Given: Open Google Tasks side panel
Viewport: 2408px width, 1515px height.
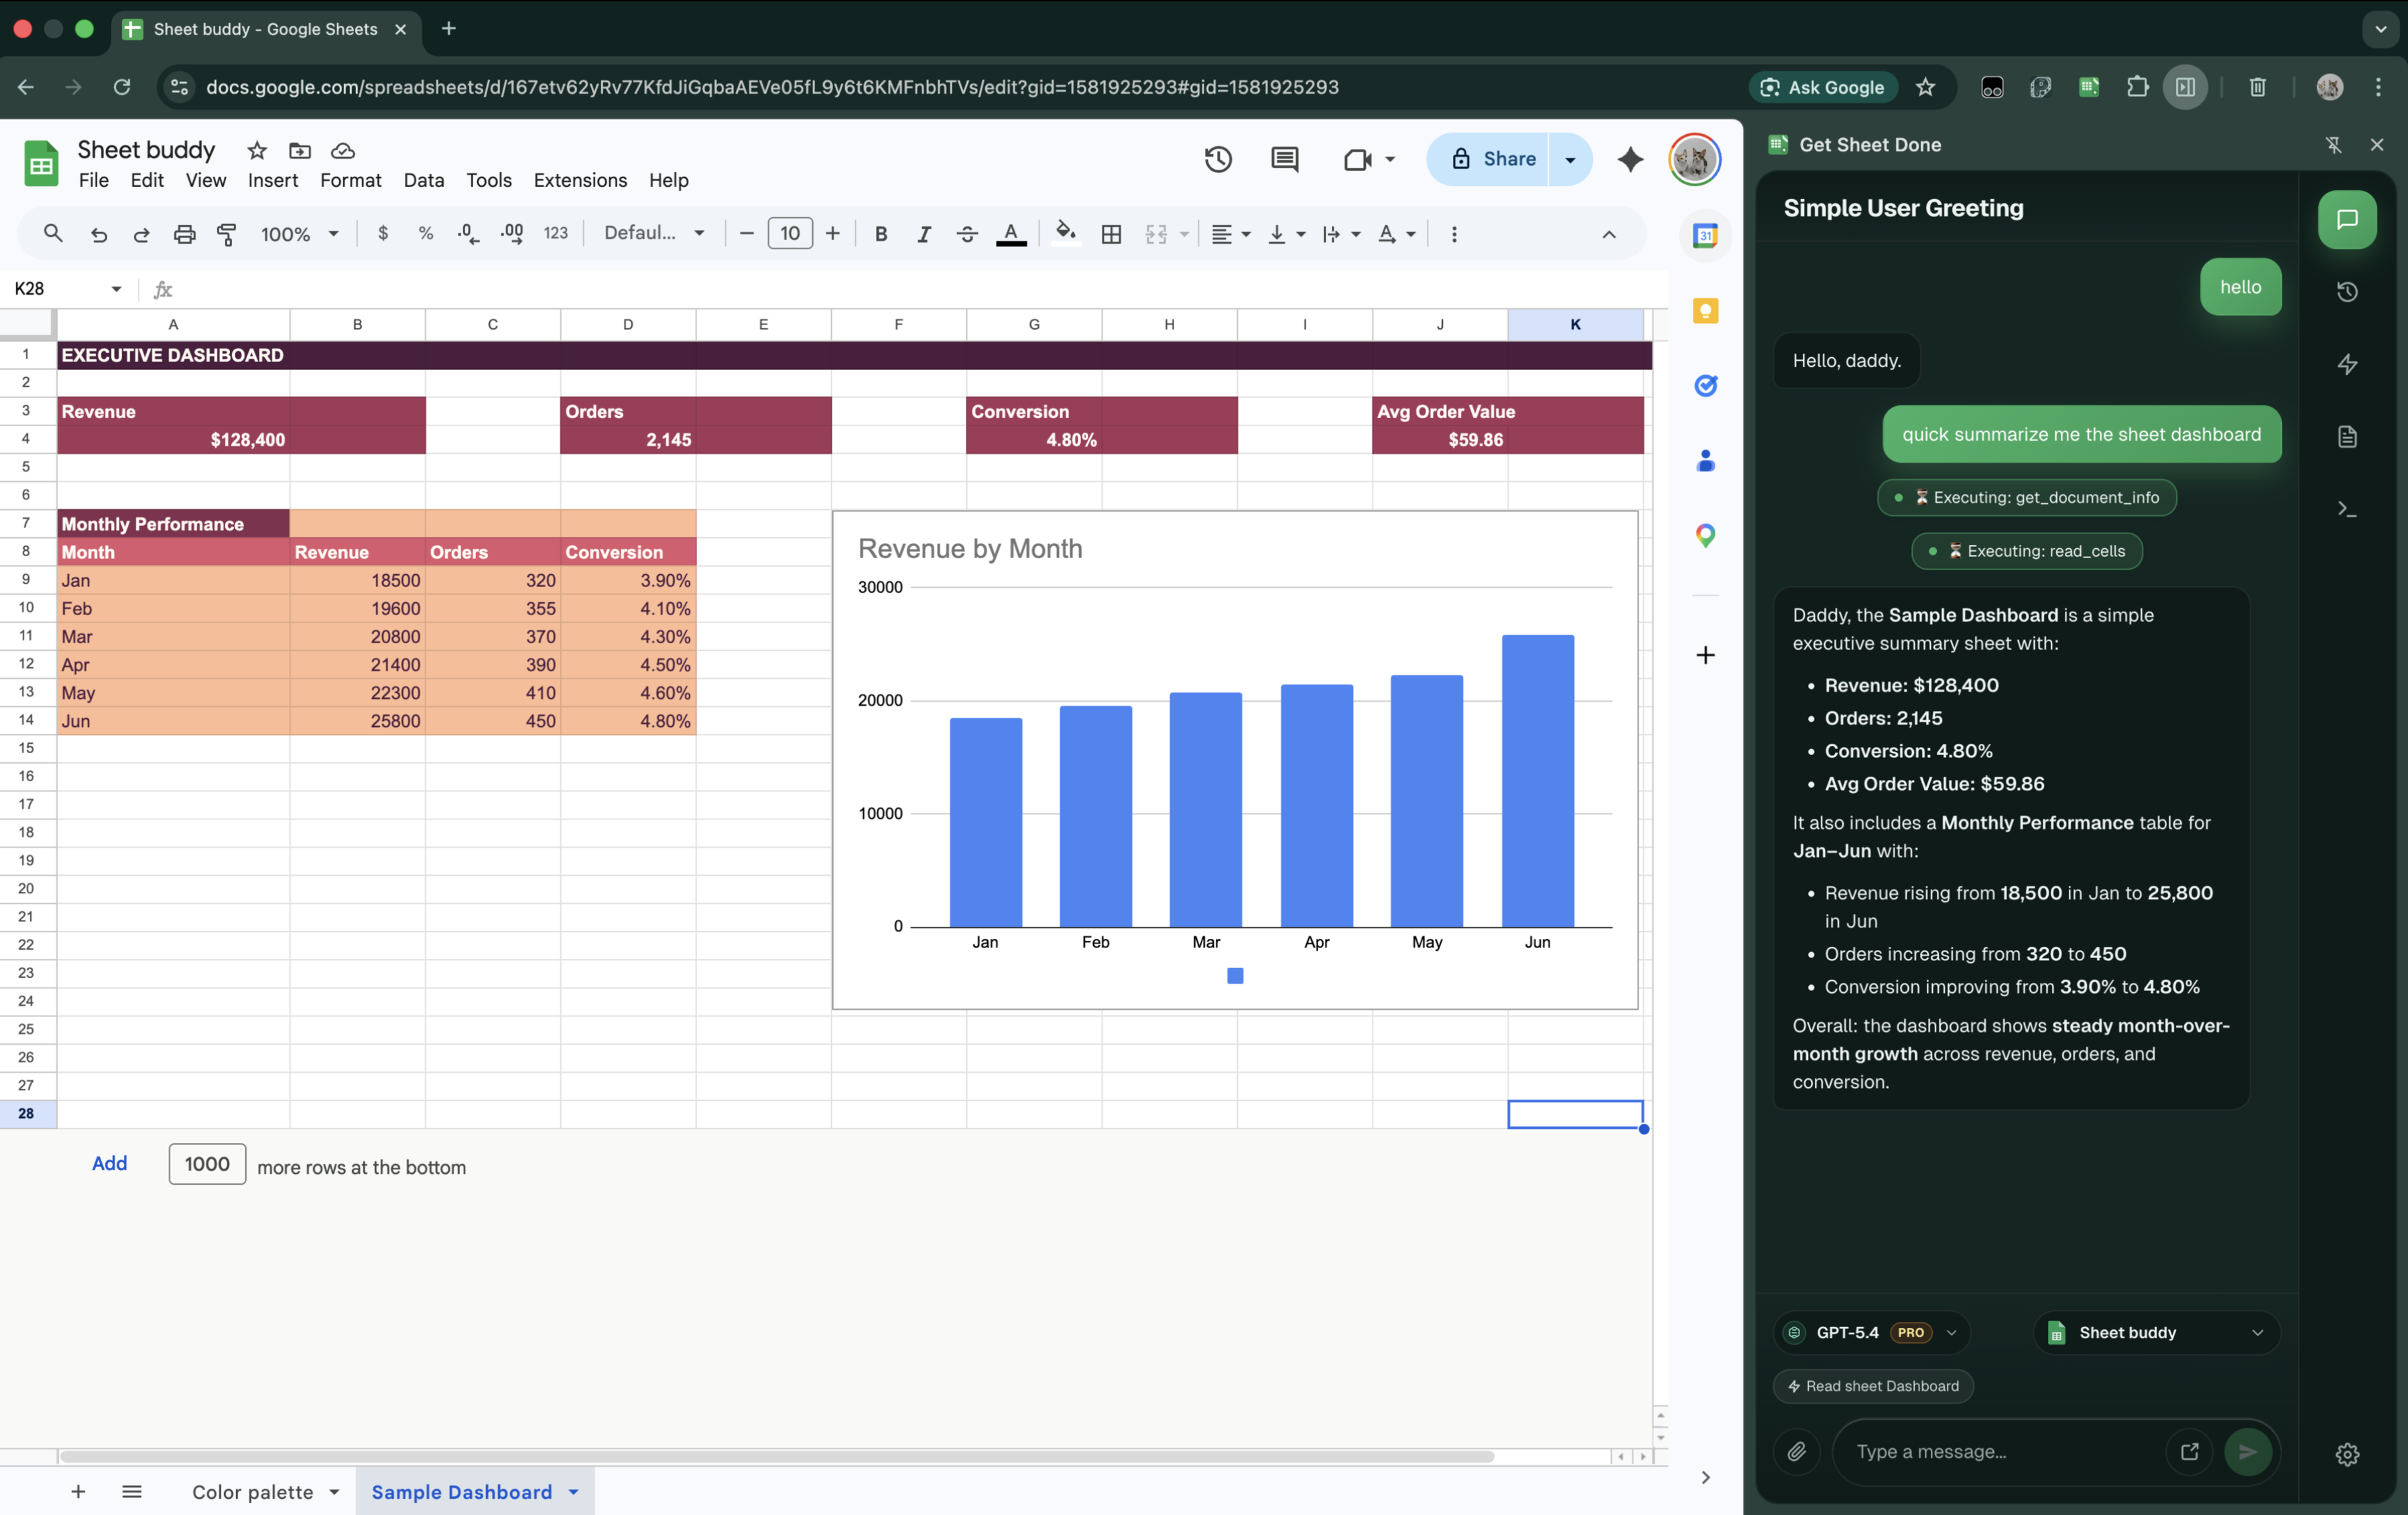Looking at the screenshot, I should pos(1705,386).
